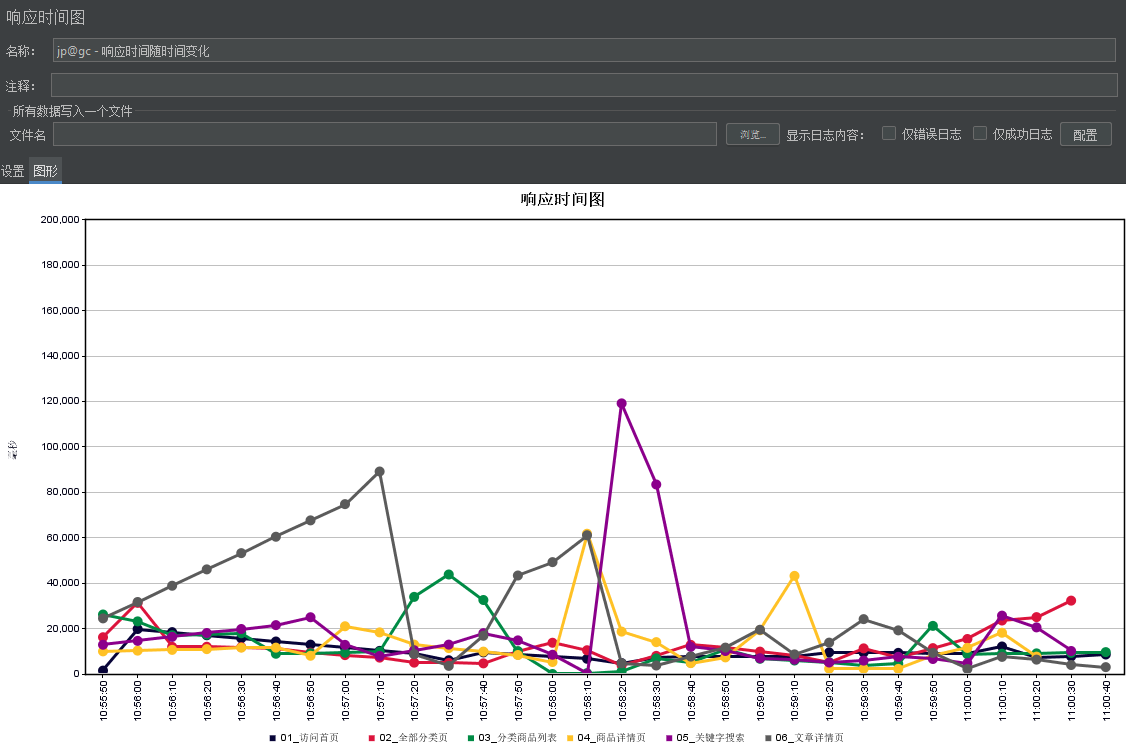The image size is (1126, 746).
Task: Click the green peak data point at 10:57:30
Action: [x=449, y=574]
